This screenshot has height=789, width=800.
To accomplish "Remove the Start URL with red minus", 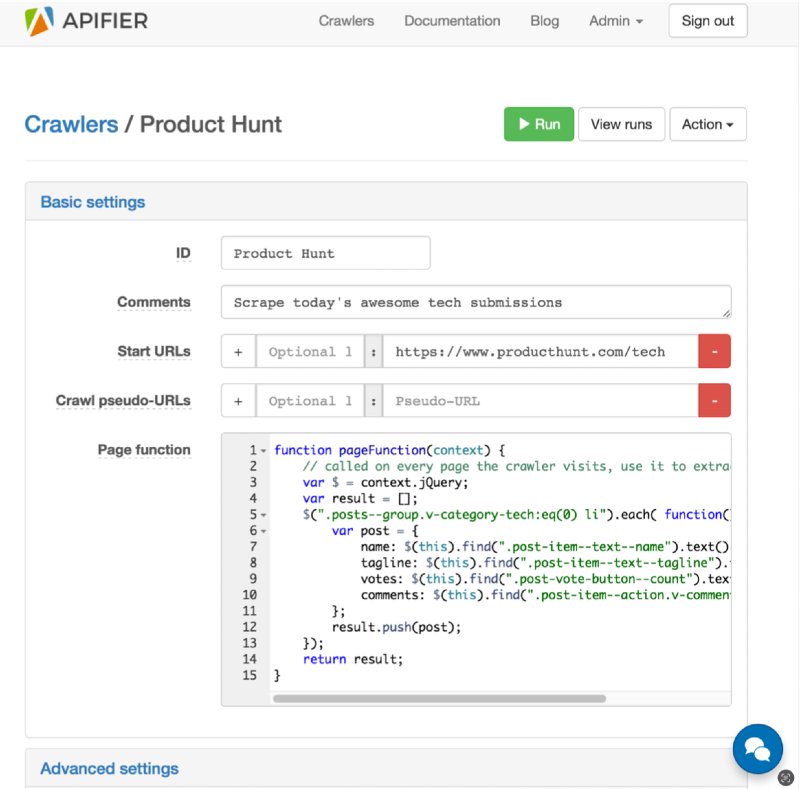I will coord(714,352).
